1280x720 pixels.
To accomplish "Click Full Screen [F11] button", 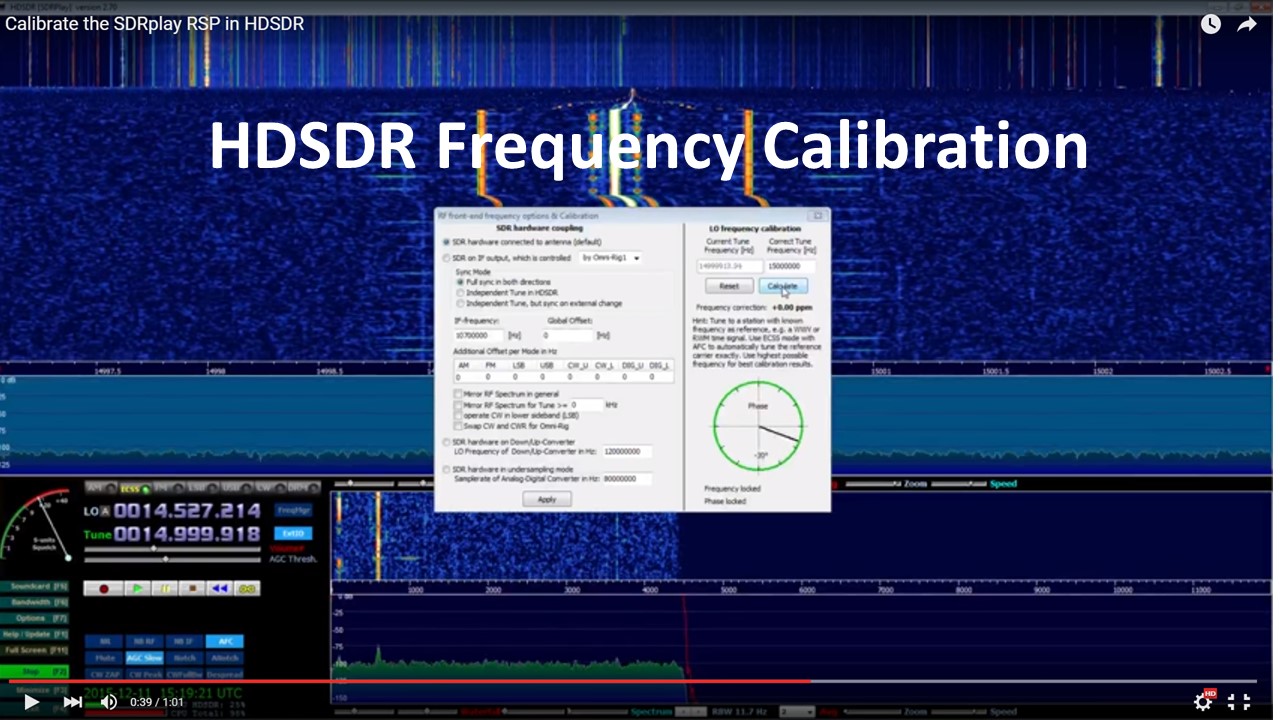I will tap(35, 650).
